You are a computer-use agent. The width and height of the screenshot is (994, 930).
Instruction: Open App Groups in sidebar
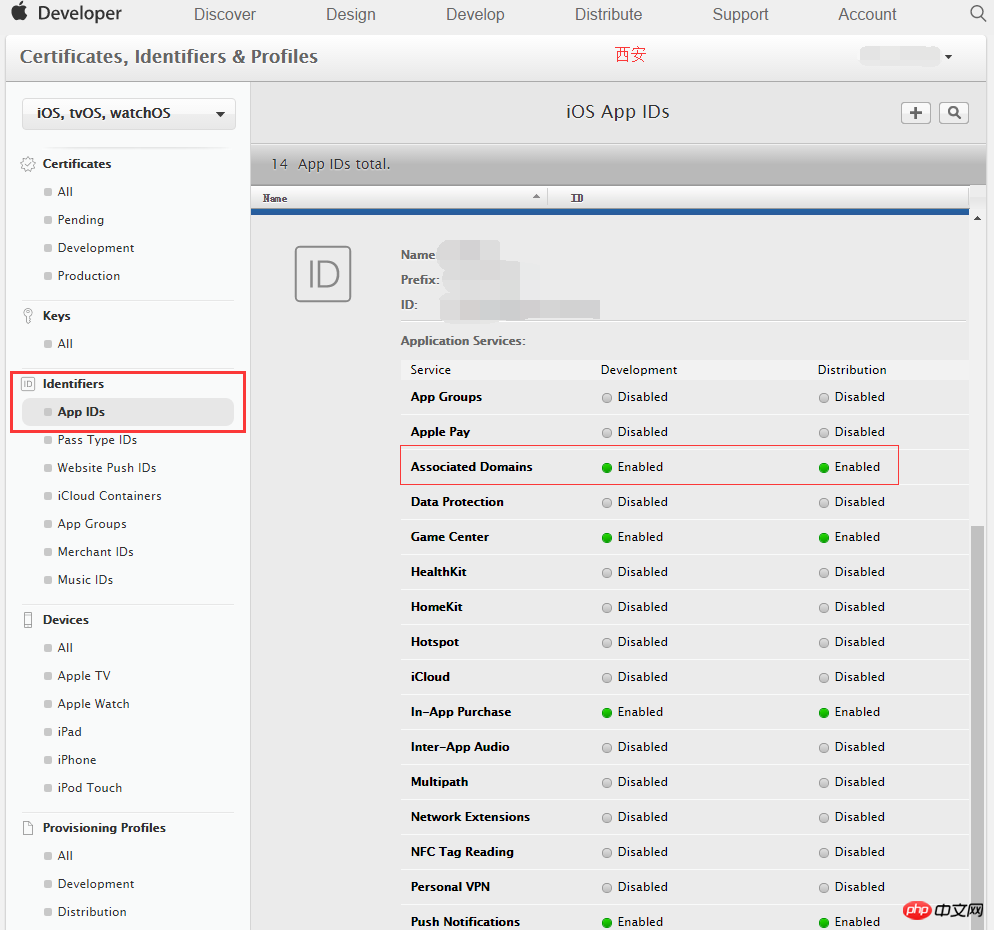[92, 524]
